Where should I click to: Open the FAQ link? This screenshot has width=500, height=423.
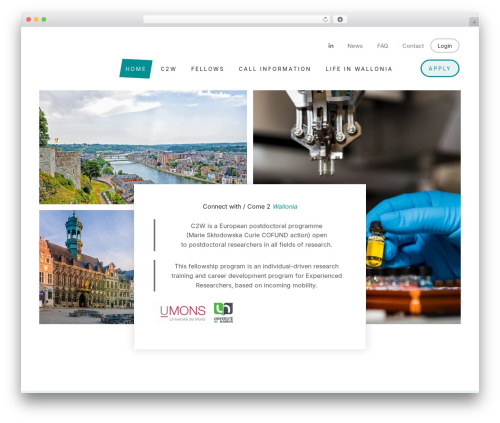pos(382,46)
